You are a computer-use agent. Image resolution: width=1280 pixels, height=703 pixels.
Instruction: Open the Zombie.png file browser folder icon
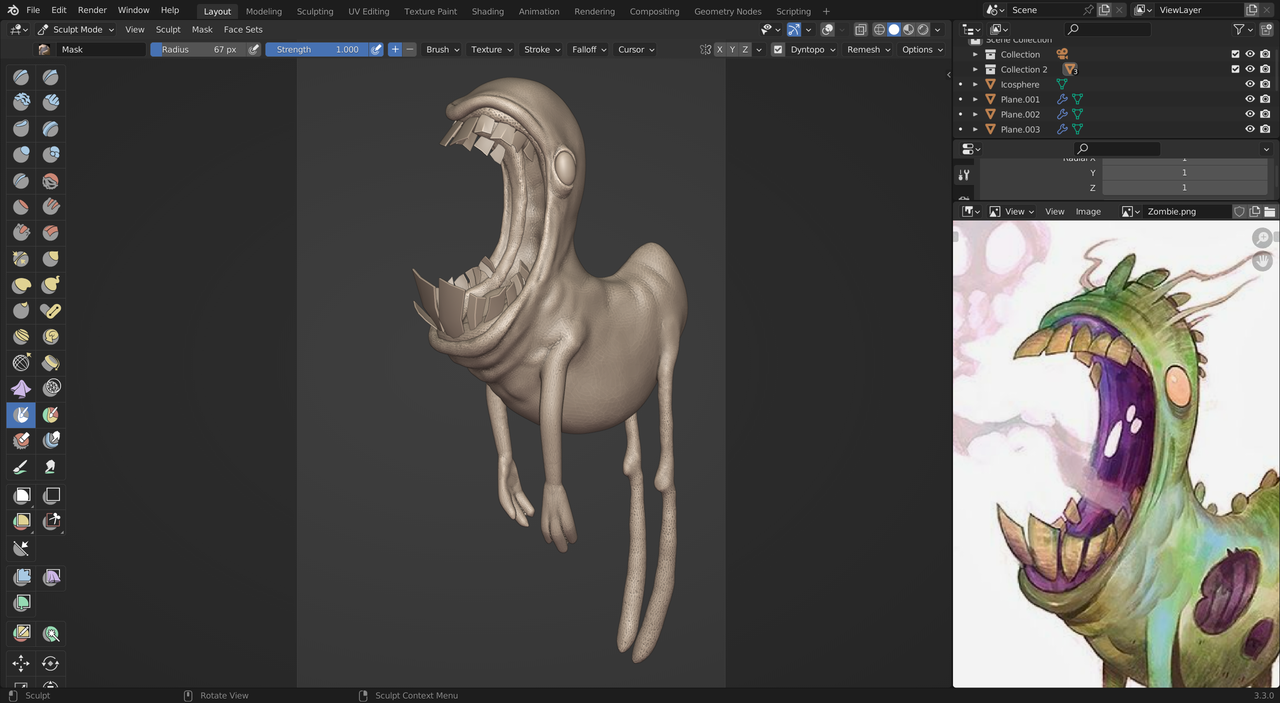[1270, 212]
